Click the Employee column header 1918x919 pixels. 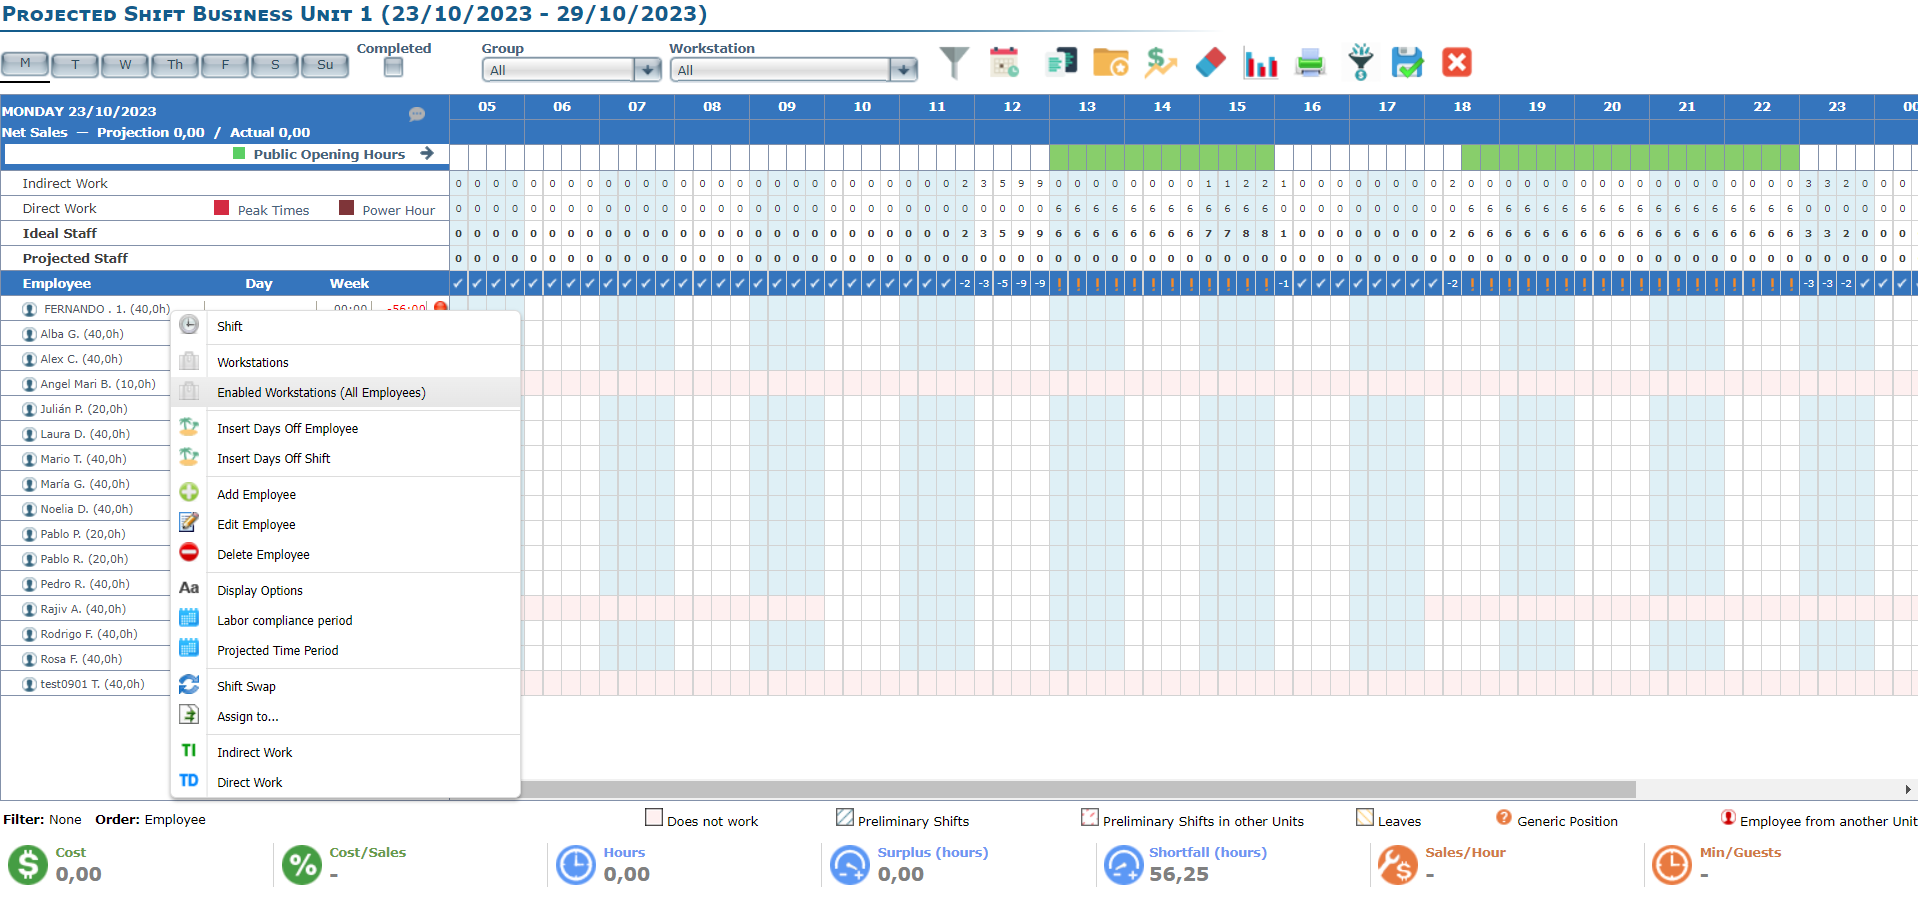point(57,284)
